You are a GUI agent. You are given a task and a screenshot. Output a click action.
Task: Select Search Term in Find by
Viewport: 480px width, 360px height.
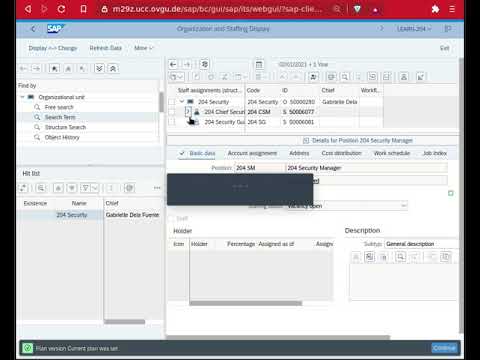(x=60, y=117)
